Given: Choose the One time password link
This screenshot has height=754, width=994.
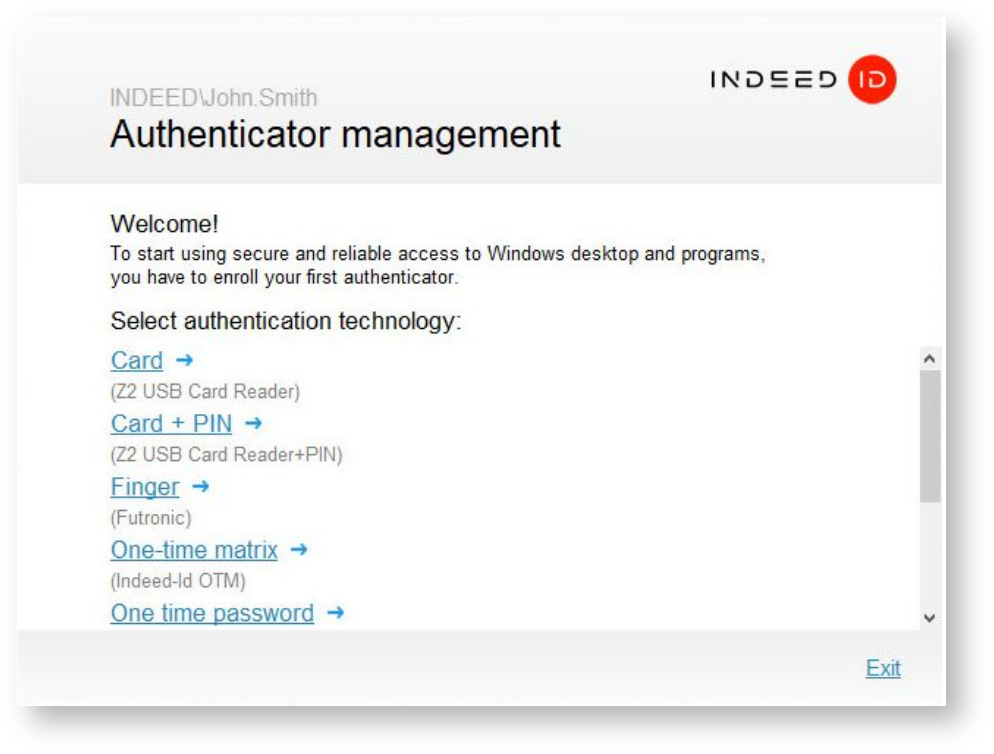Looking at the screenshot, I should tap(212, 613).
